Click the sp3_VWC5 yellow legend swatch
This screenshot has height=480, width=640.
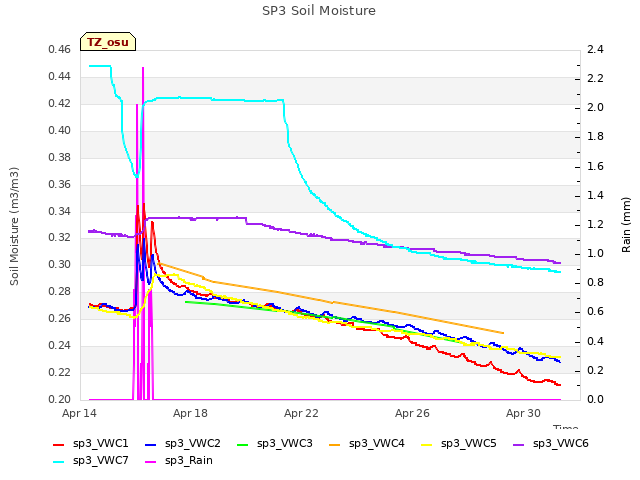[427, 445]
